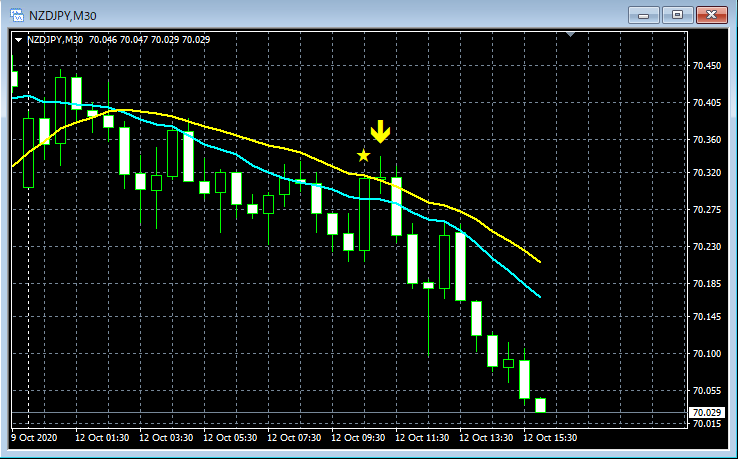Click the 12 Oct 05:30 time label

(x=230, y=438)
